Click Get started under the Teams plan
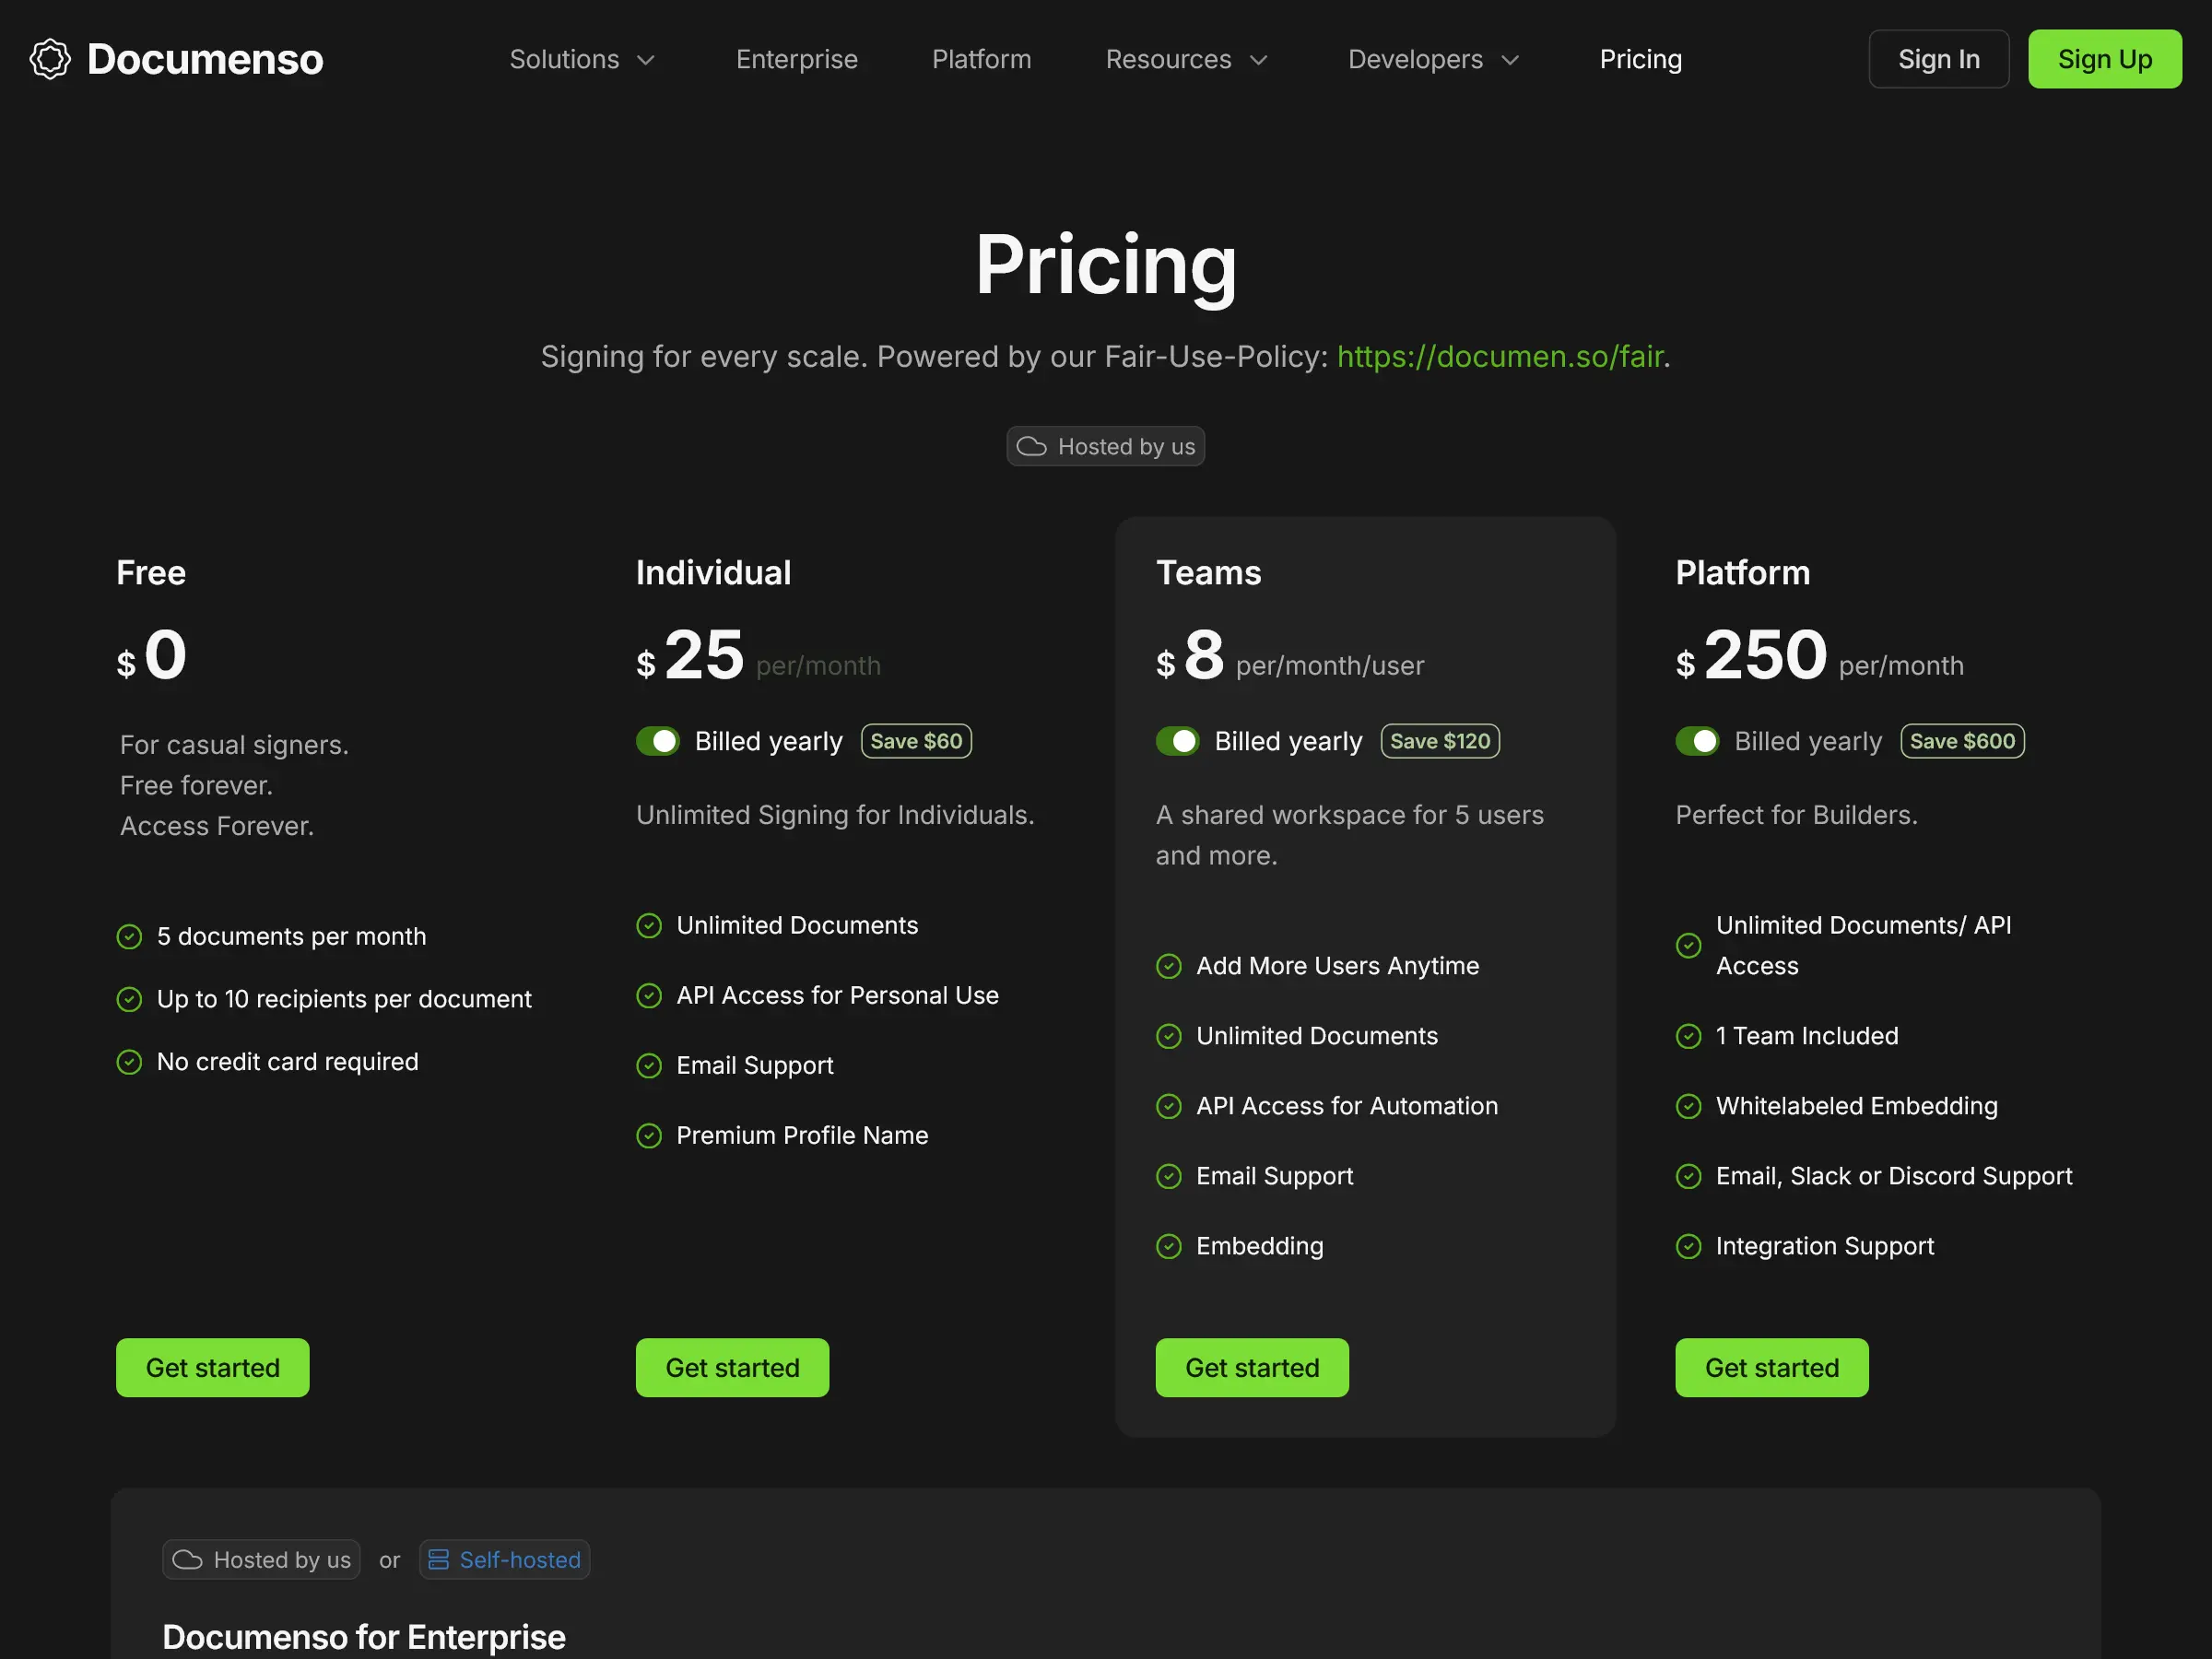 pos(1252,1367)
